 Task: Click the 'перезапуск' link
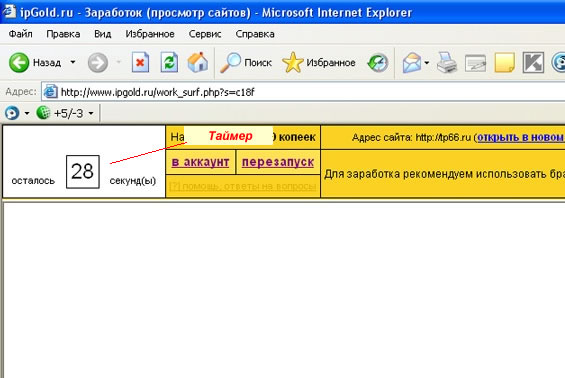pyautogui.click(x=278, y=162)
